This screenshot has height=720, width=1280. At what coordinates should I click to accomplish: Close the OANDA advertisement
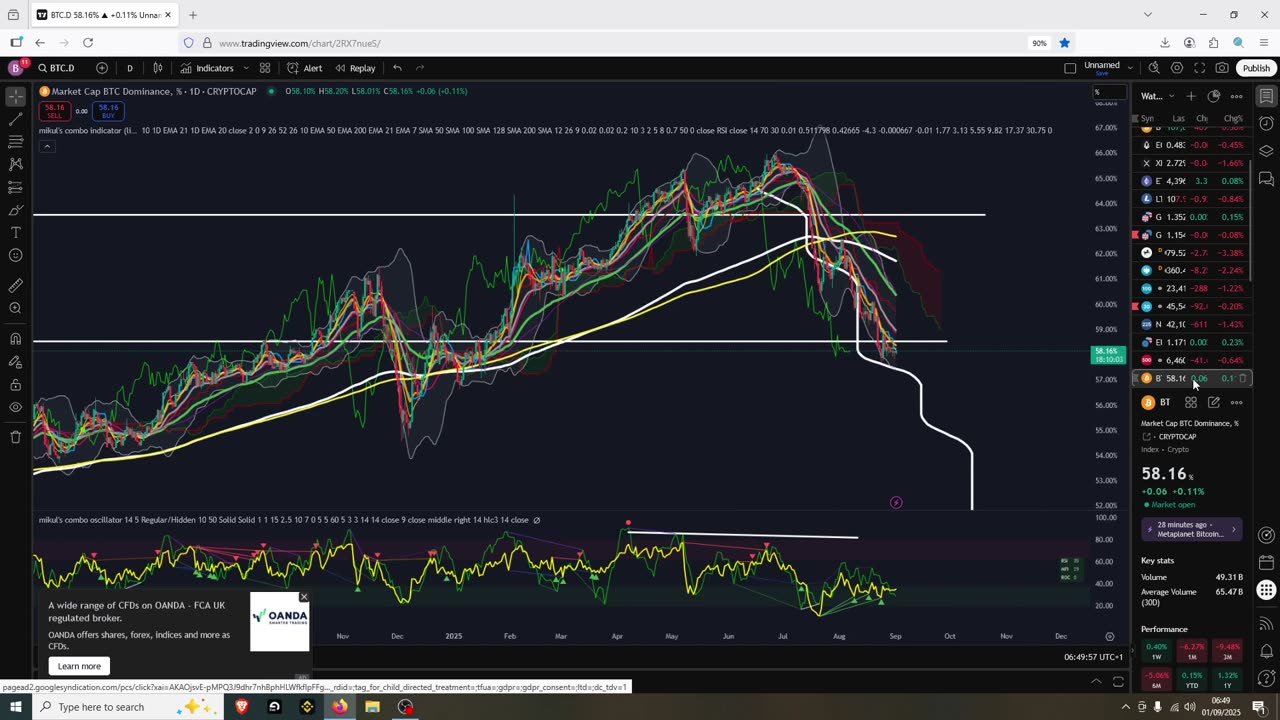coord(304,597)
